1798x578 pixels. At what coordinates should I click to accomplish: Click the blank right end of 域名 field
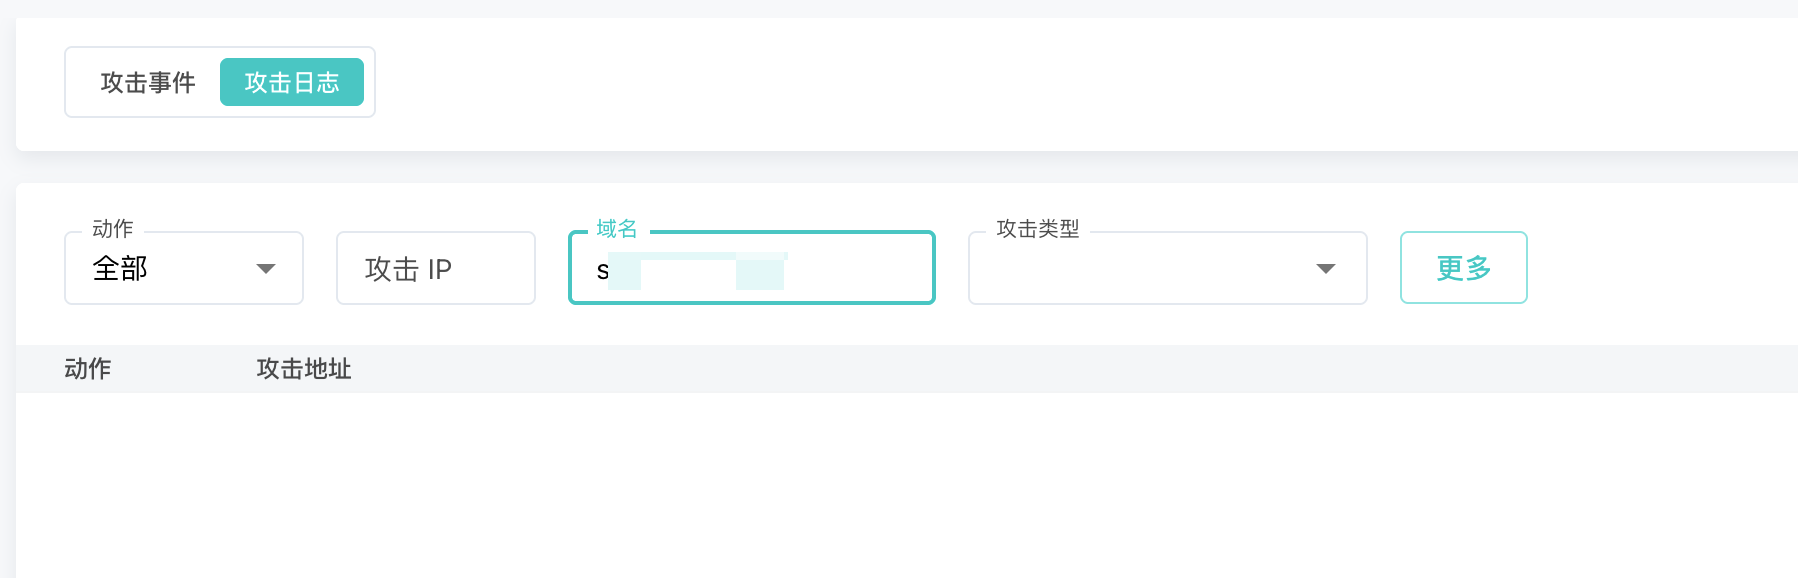[x=880, y=268]
